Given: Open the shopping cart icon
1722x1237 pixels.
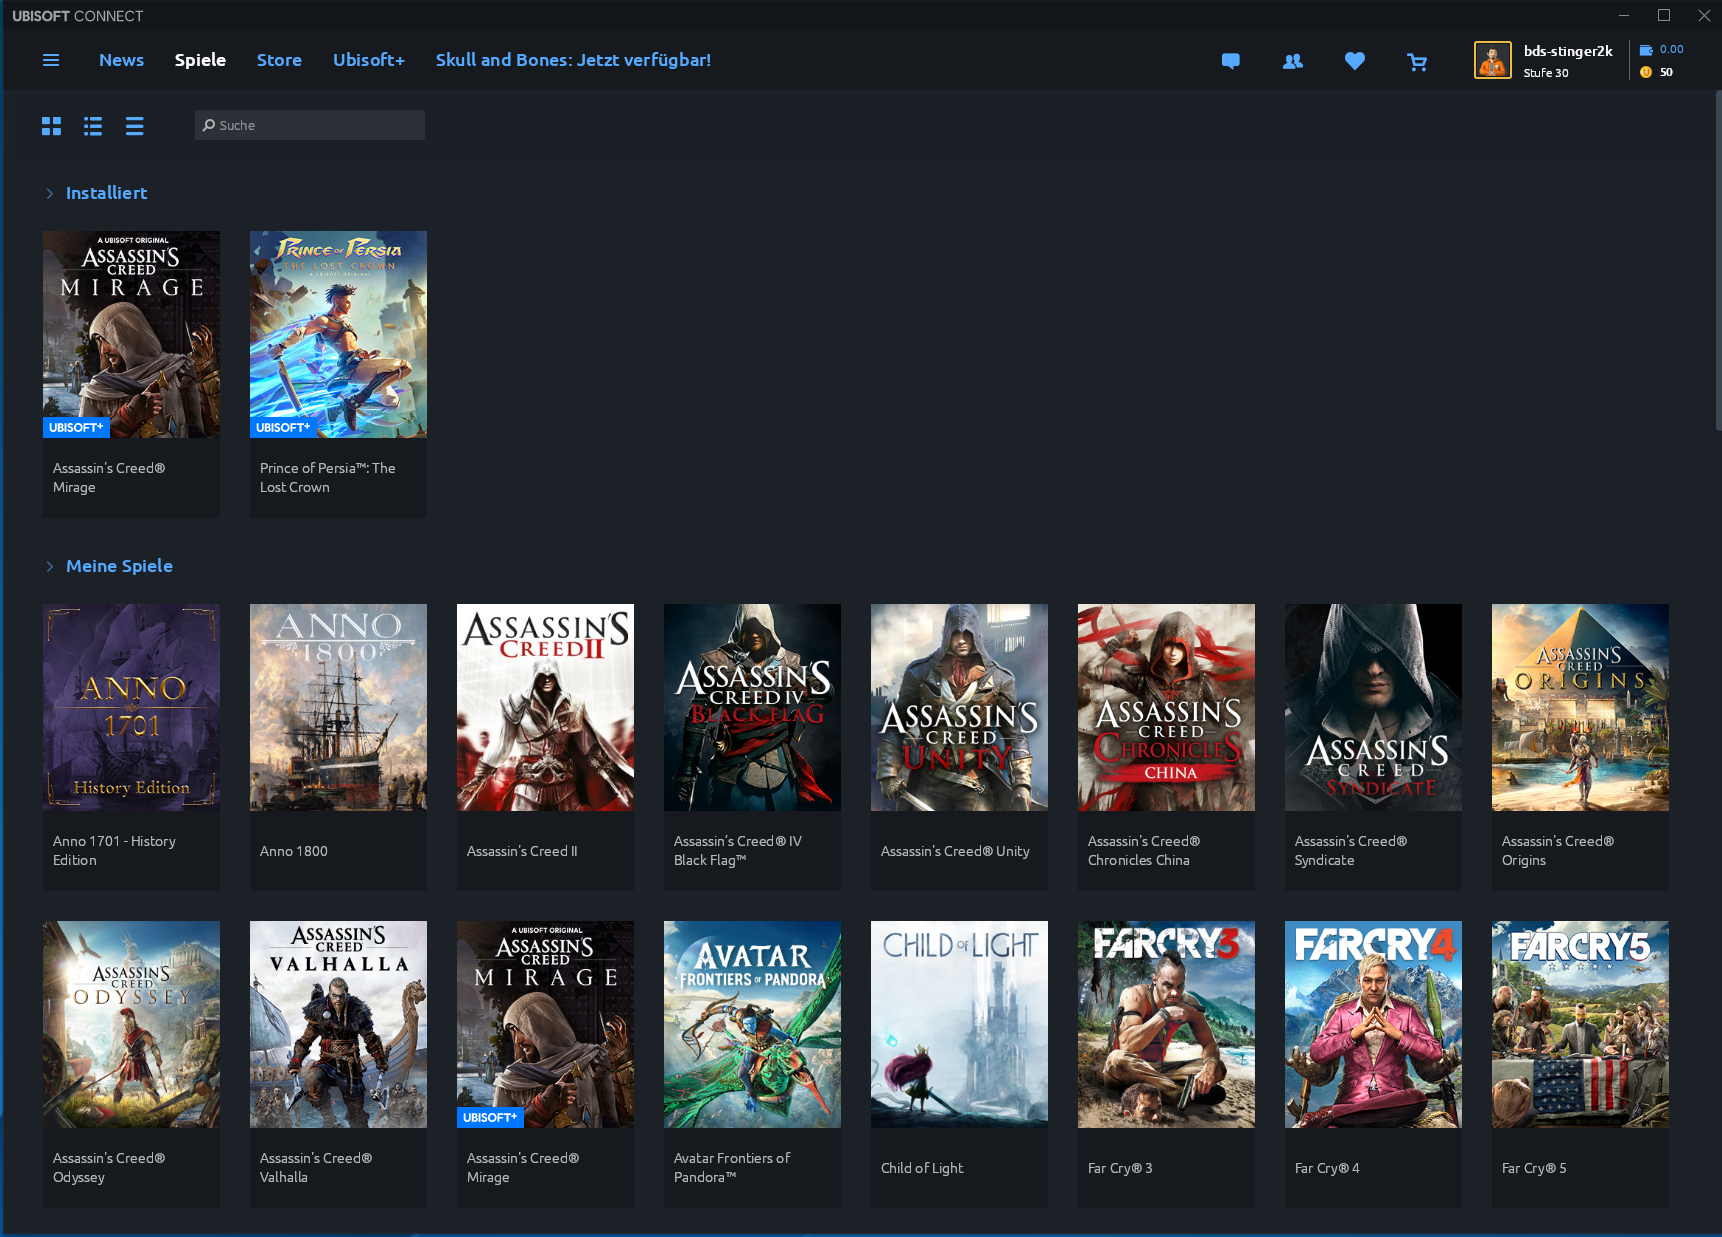Looking at the screenshot, I should 1417,62.
